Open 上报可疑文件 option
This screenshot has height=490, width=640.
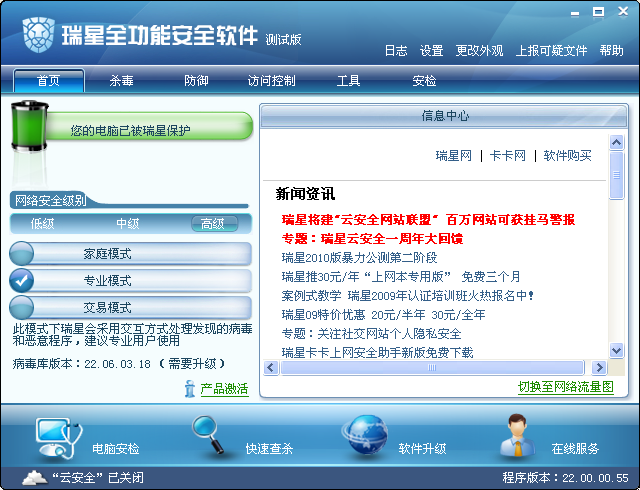pos(551,51)
